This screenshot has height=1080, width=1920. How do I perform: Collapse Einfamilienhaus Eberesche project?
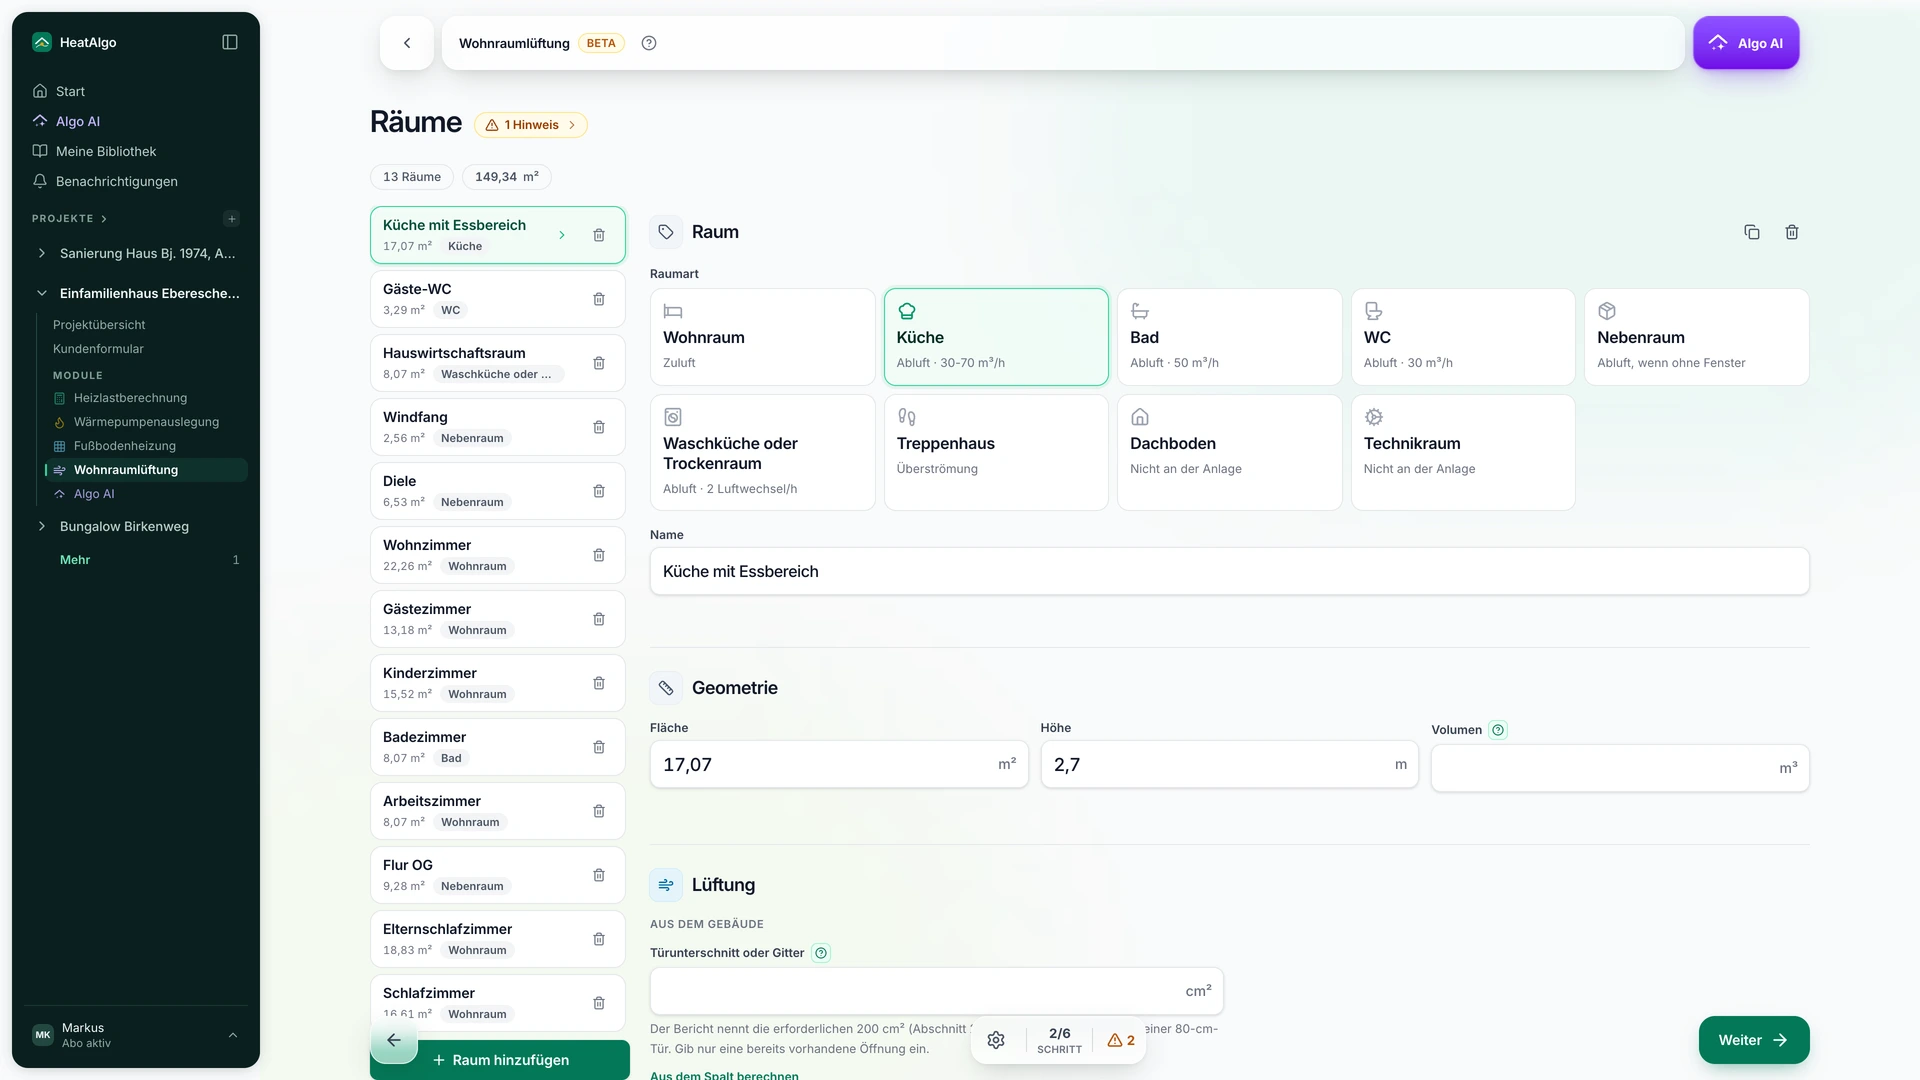point(41,293)
